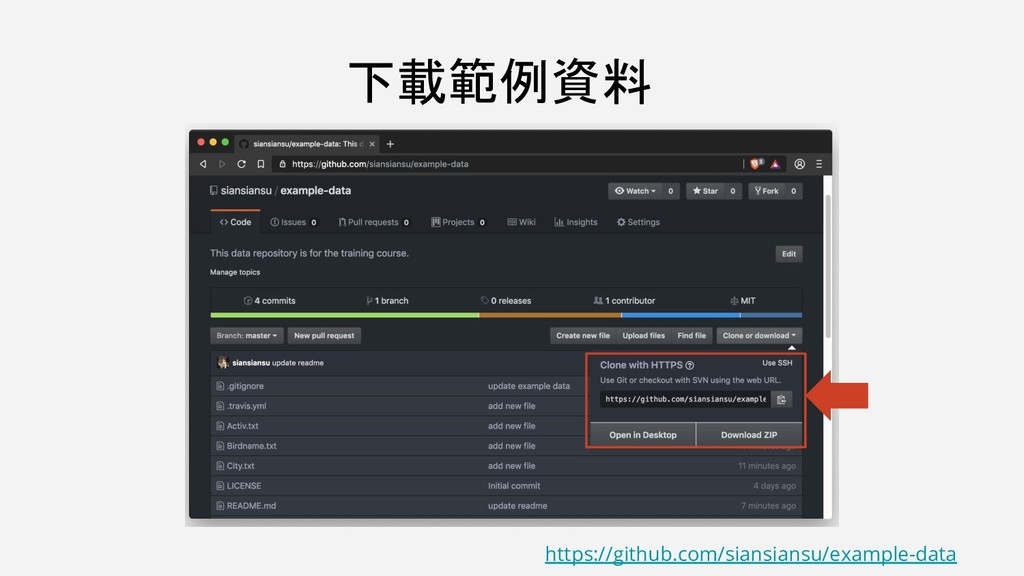Open the Issues tab
This screenshot has width=1024, height=576.
click(294, 222)
